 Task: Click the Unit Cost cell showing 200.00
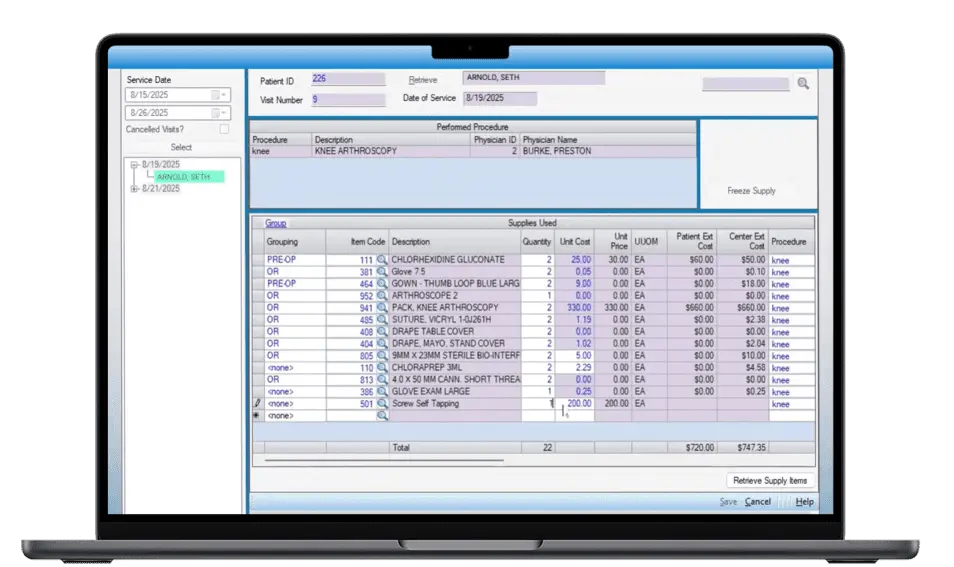pos(575,403)
